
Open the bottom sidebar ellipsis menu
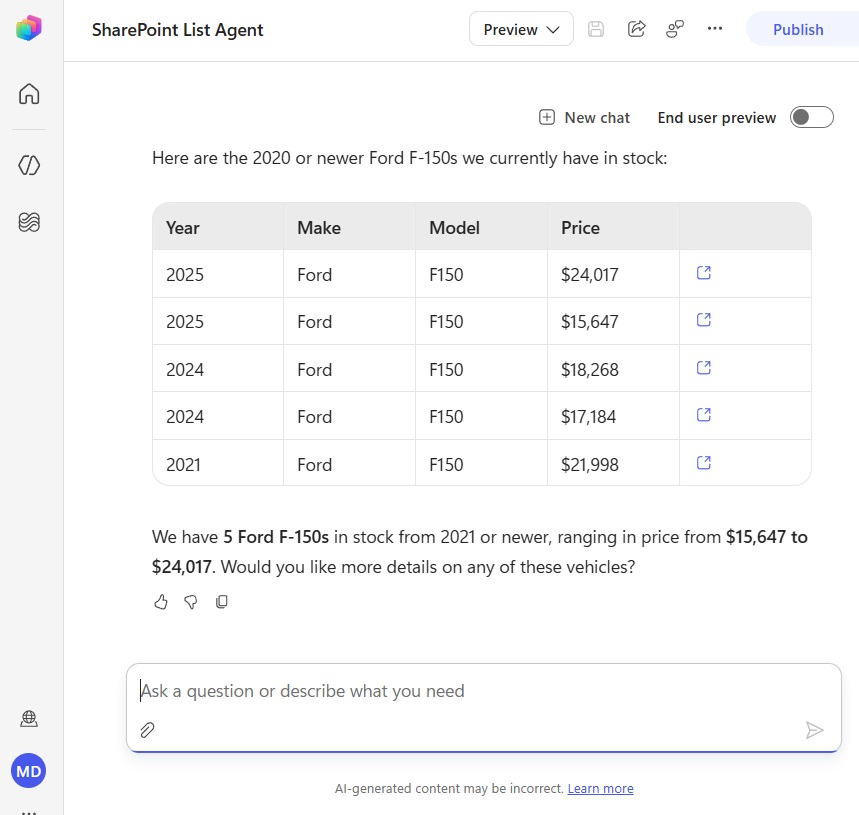click(x=28, y=812)
